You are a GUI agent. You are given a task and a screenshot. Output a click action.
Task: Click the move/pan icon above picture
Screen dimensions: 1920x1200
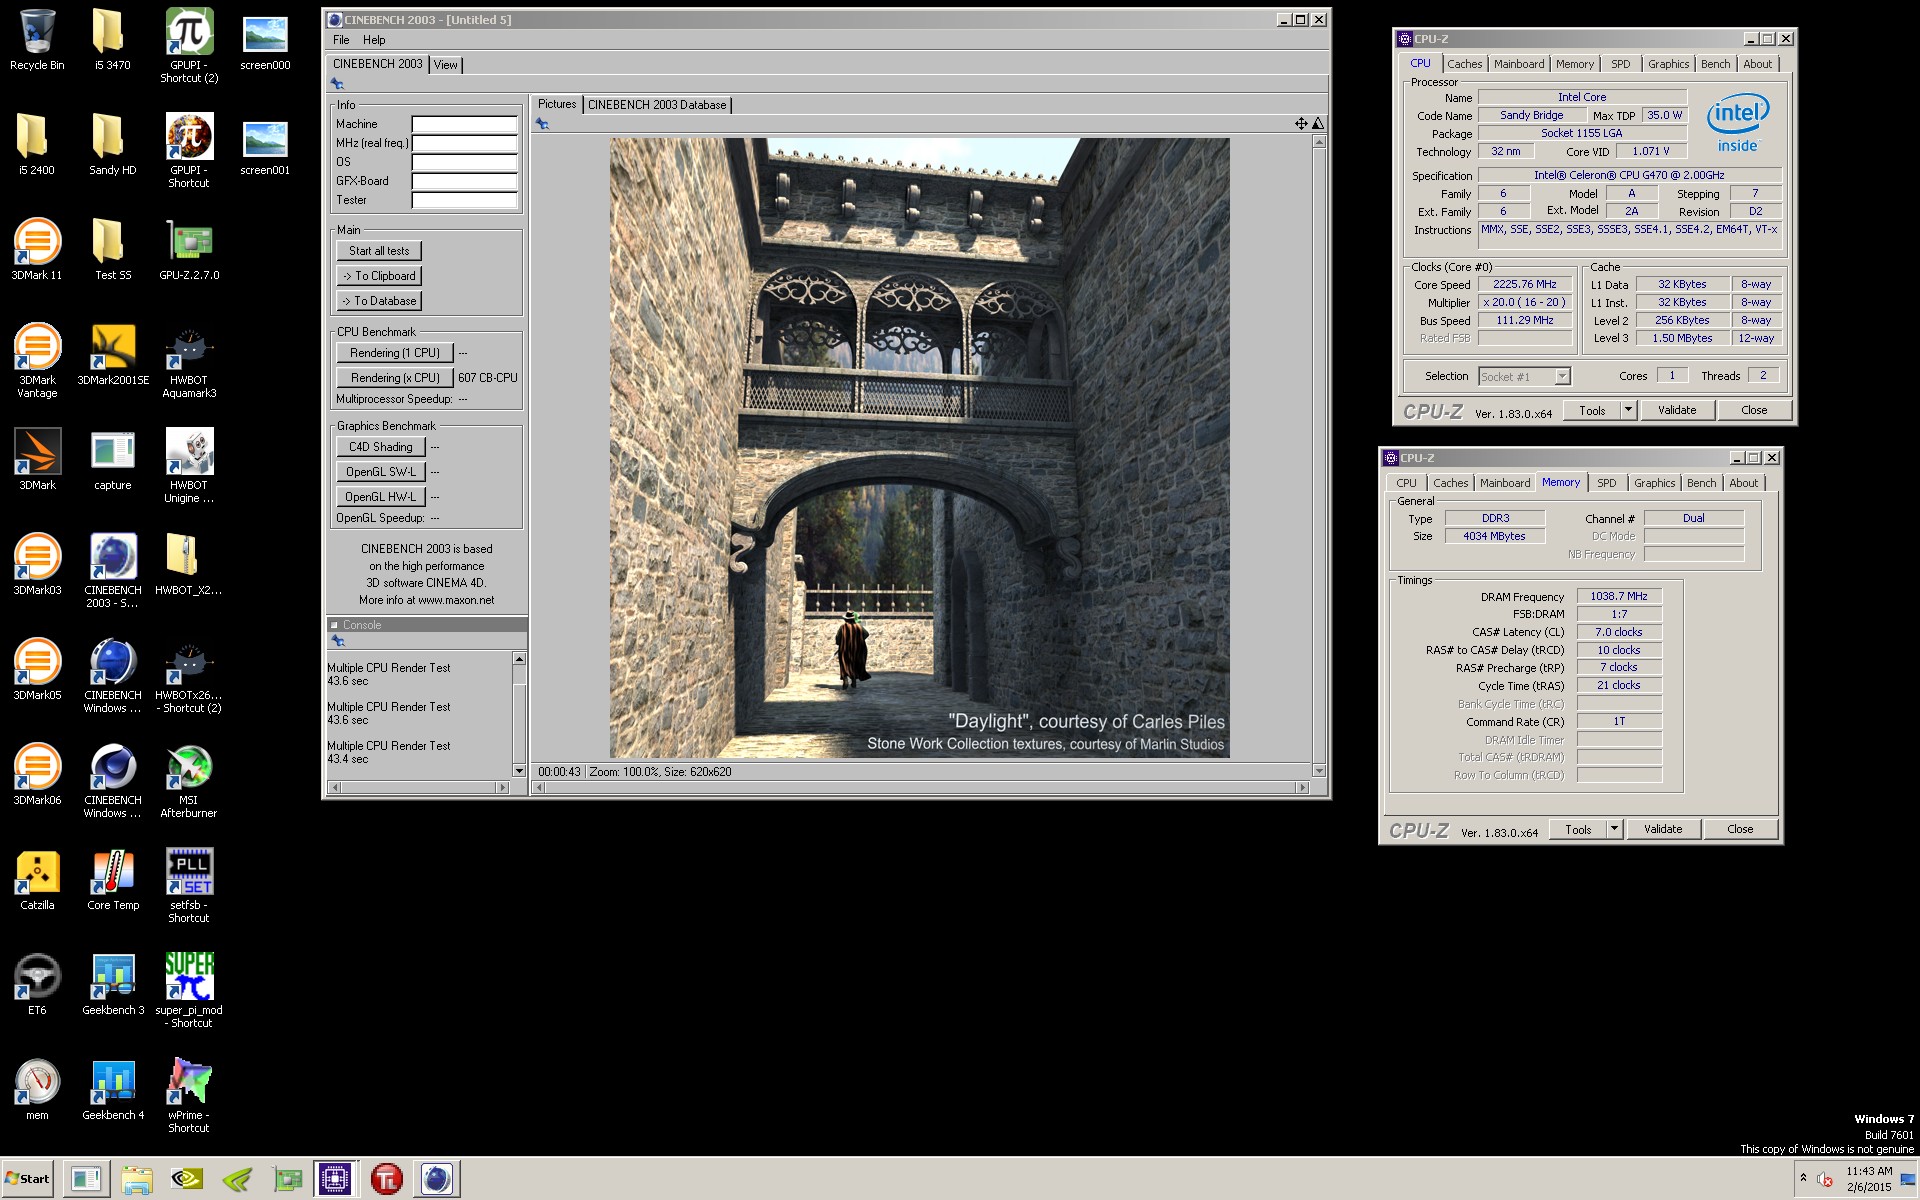[1301, 124]
